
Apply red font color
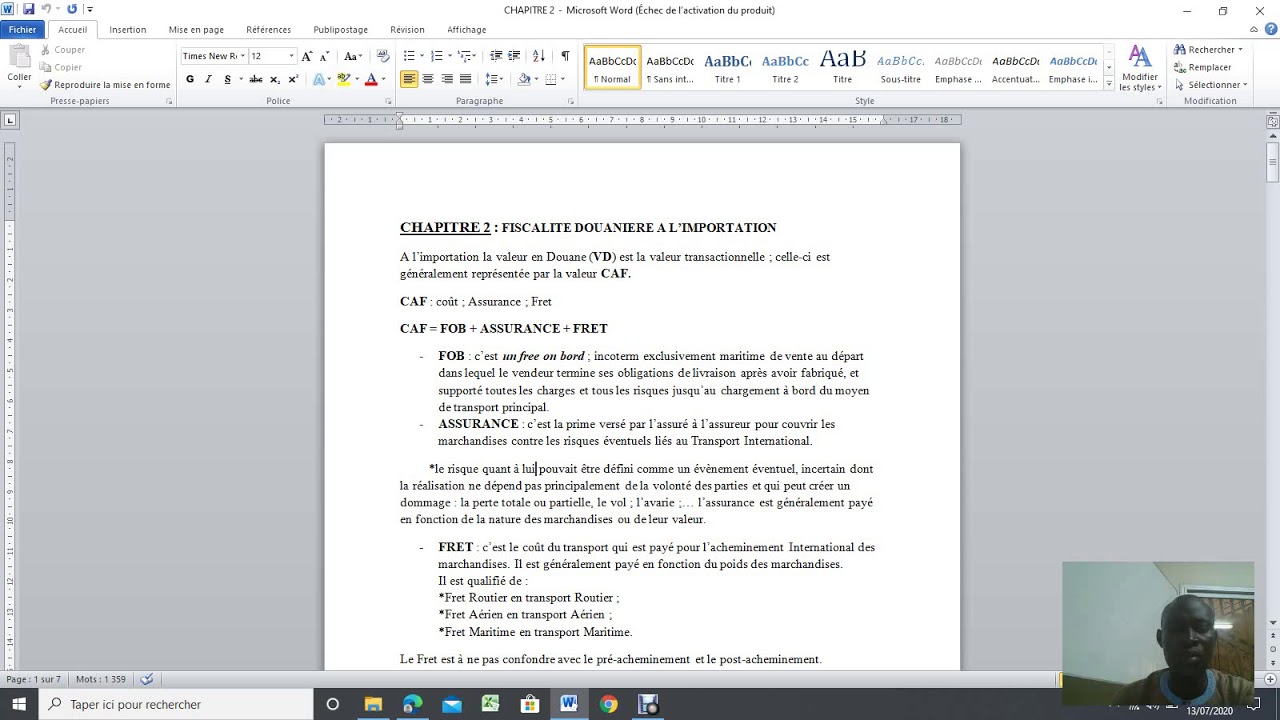pyautogui.click(x=370, y=79)
